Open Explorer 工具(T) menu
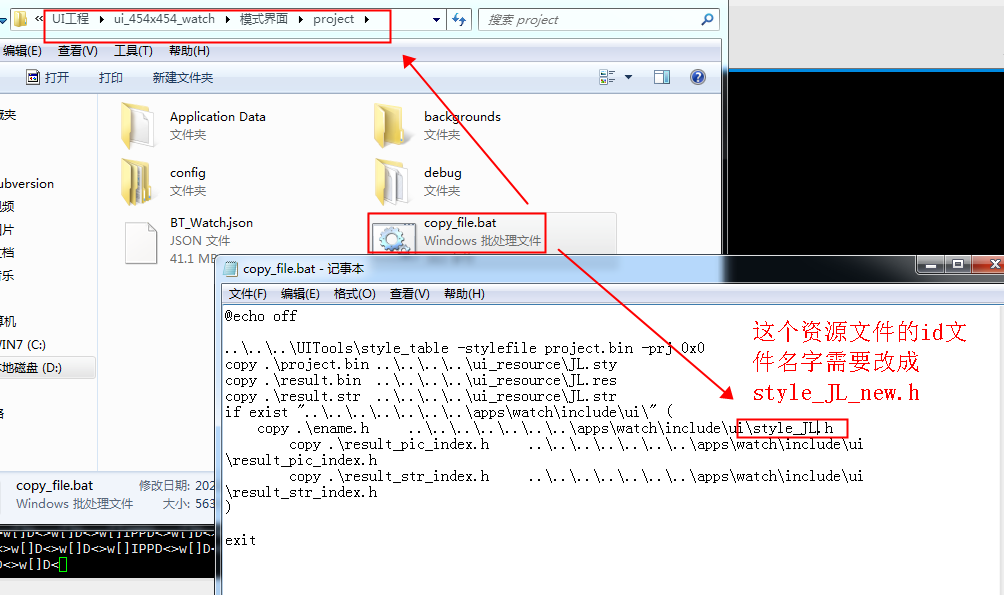The height and width of the screenshot is (595, 1004). point(133,51)
